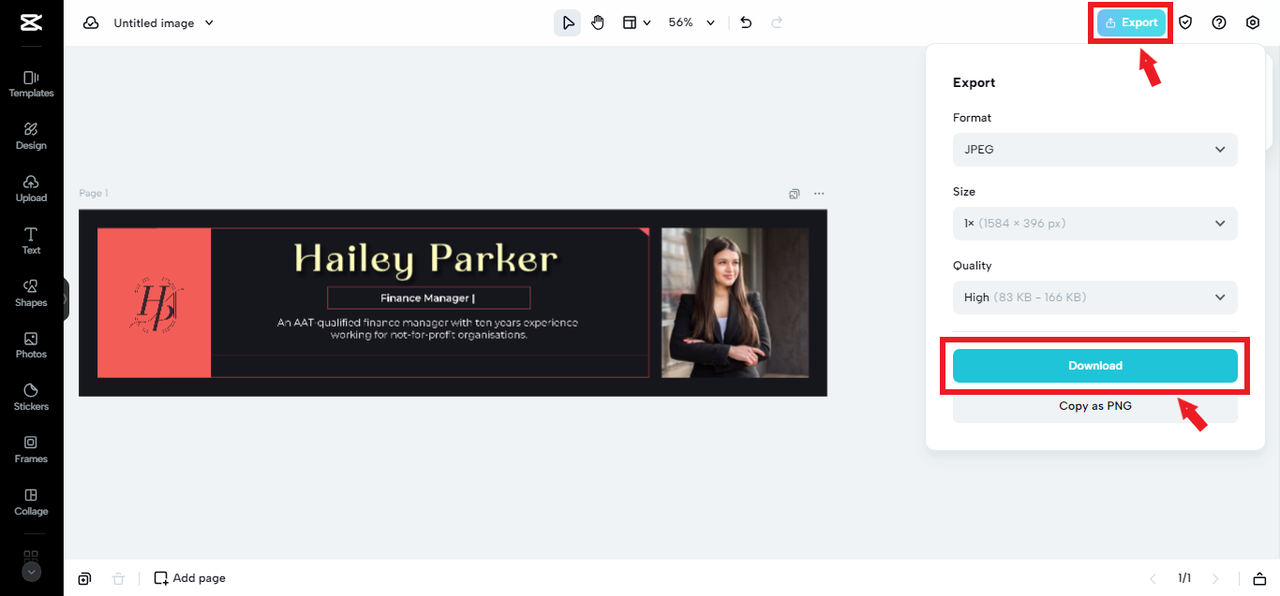Select the pointer selection tool
This screenshot has width=1280, height=596.
[x=568, y=22]
